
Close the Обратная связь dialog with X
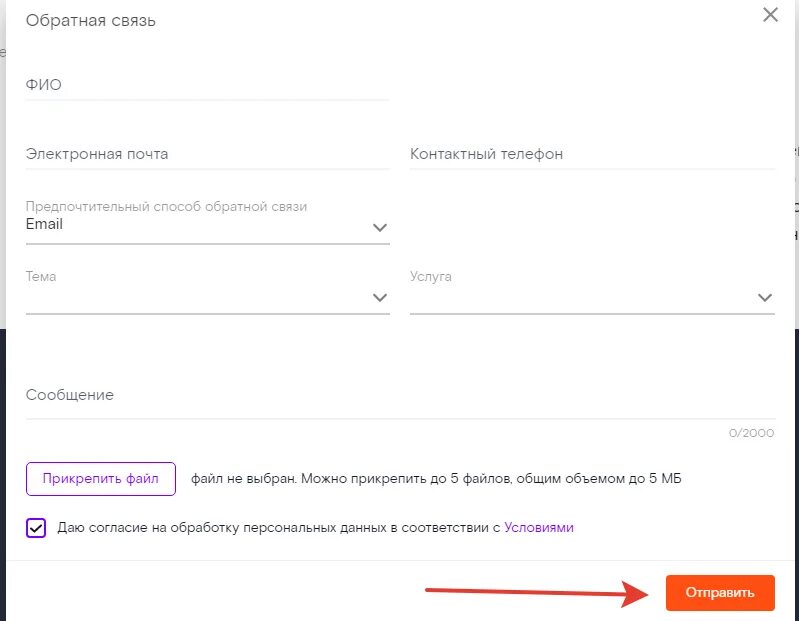[x=770, y=15]
